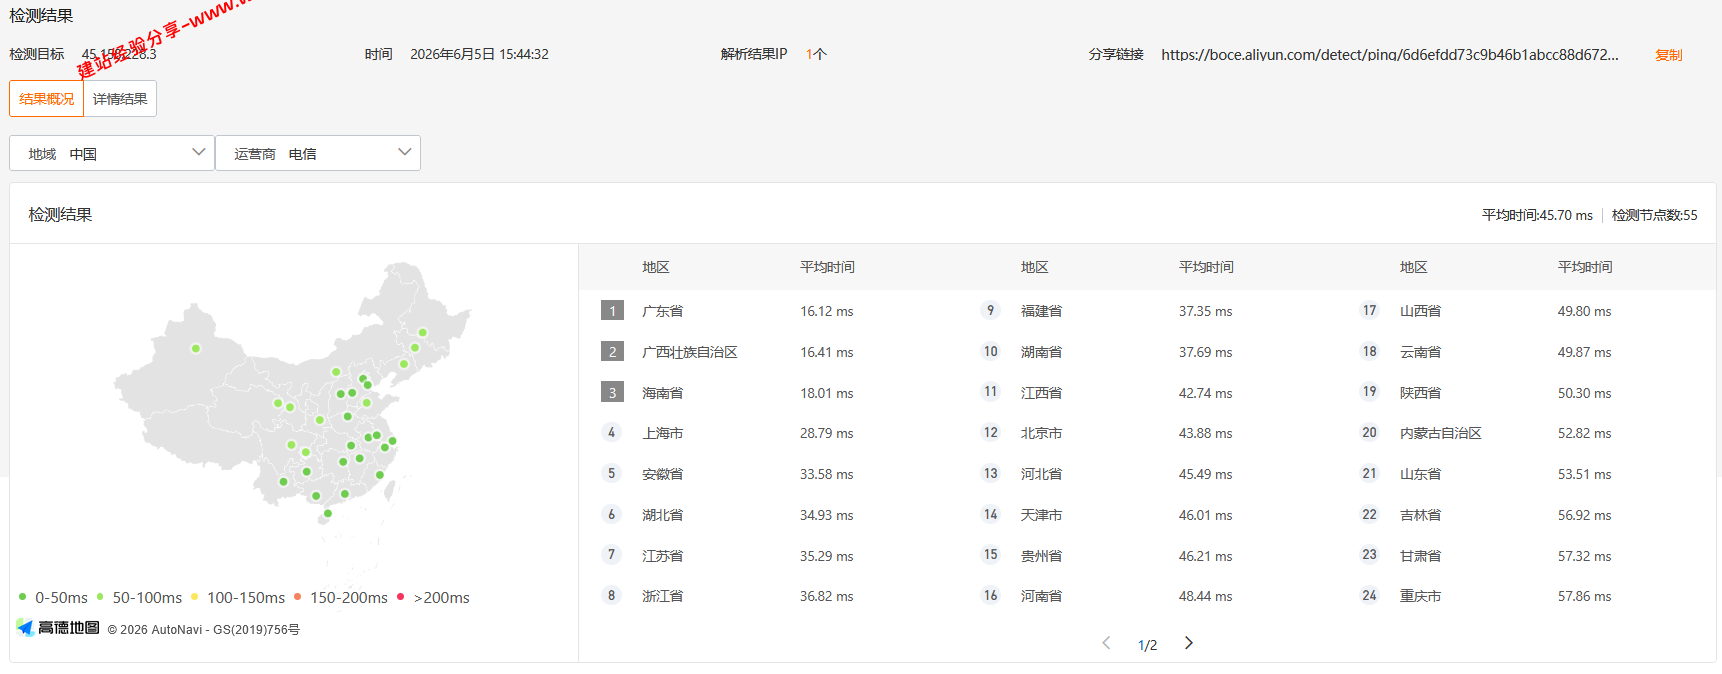1722x674 pixels.
Task: Click the 河南省 region name
Action: click(1041, 596)
